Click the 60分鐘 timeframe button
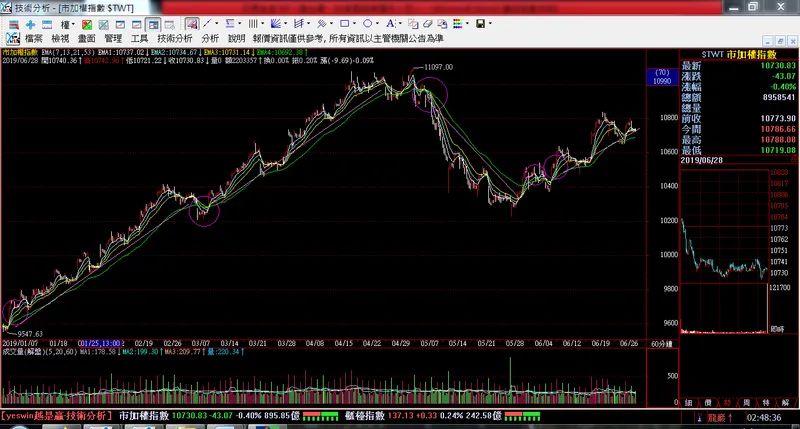Image resolution: width=800 pixels, height=429 pixels. coord(661,343)
